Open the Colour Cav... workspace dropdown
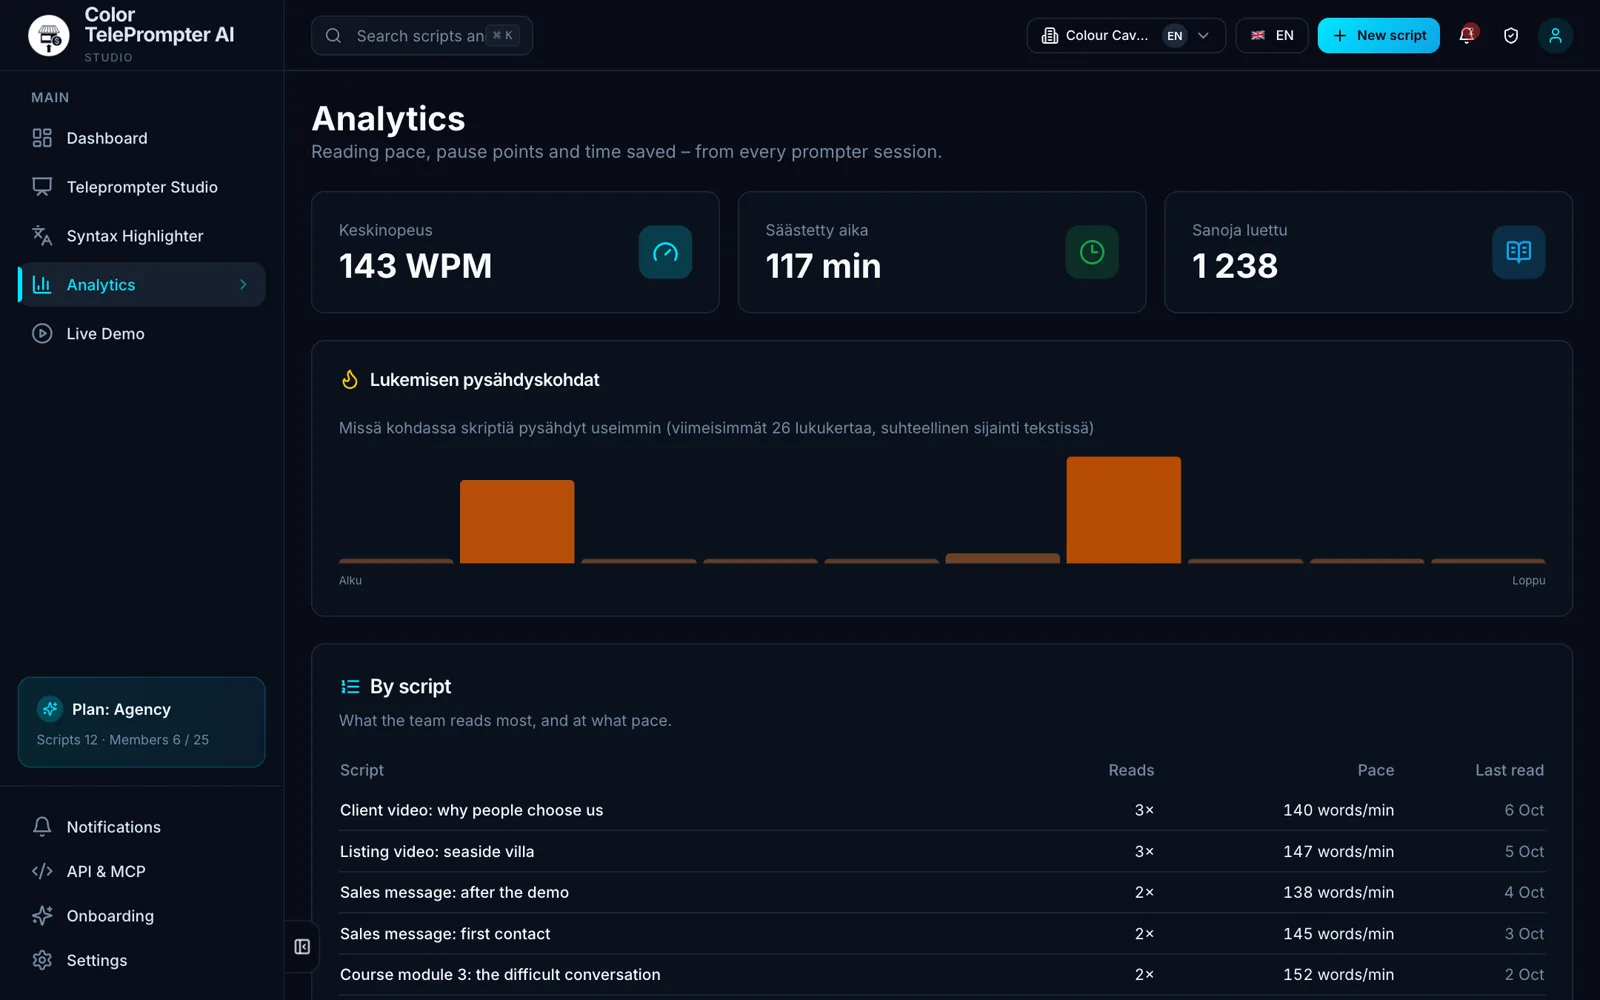Image resolution: width=1600 pixels, height=1000 pixels. click(x=1126, y=35)
